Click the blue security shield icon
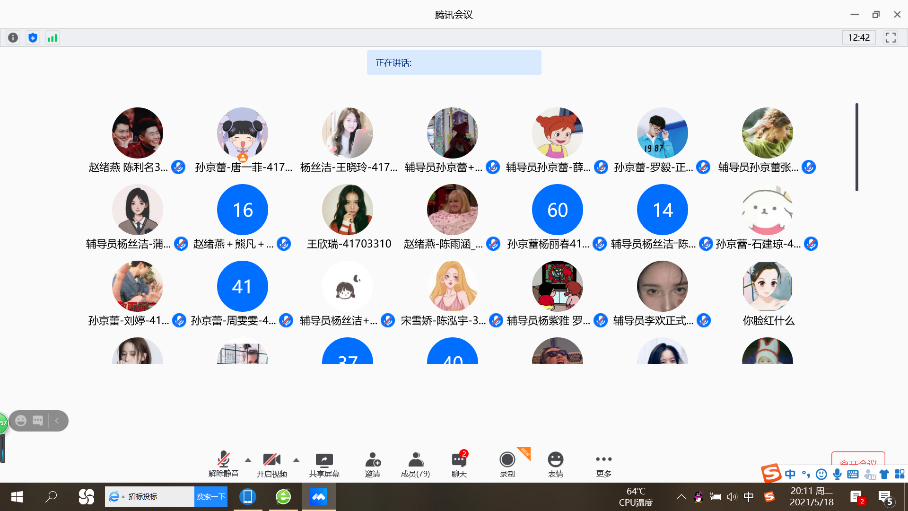 click(x=33, y=37)
